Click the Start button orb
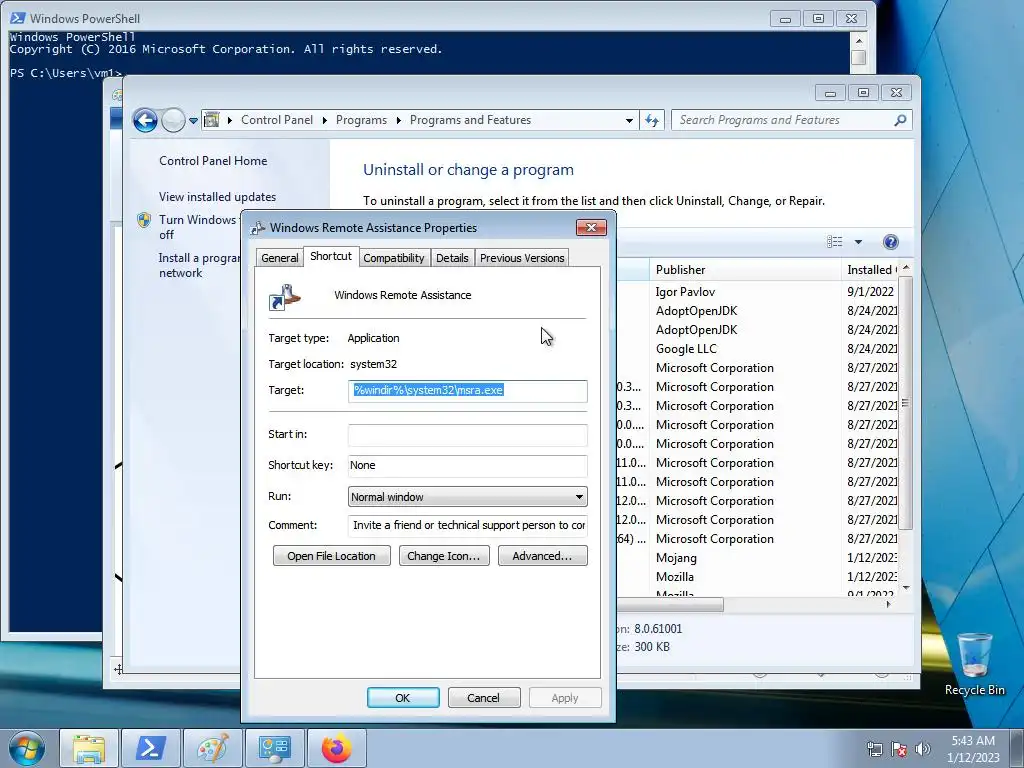The width and height of the screenshot is (1024, 768). click(x=26, y=748)
